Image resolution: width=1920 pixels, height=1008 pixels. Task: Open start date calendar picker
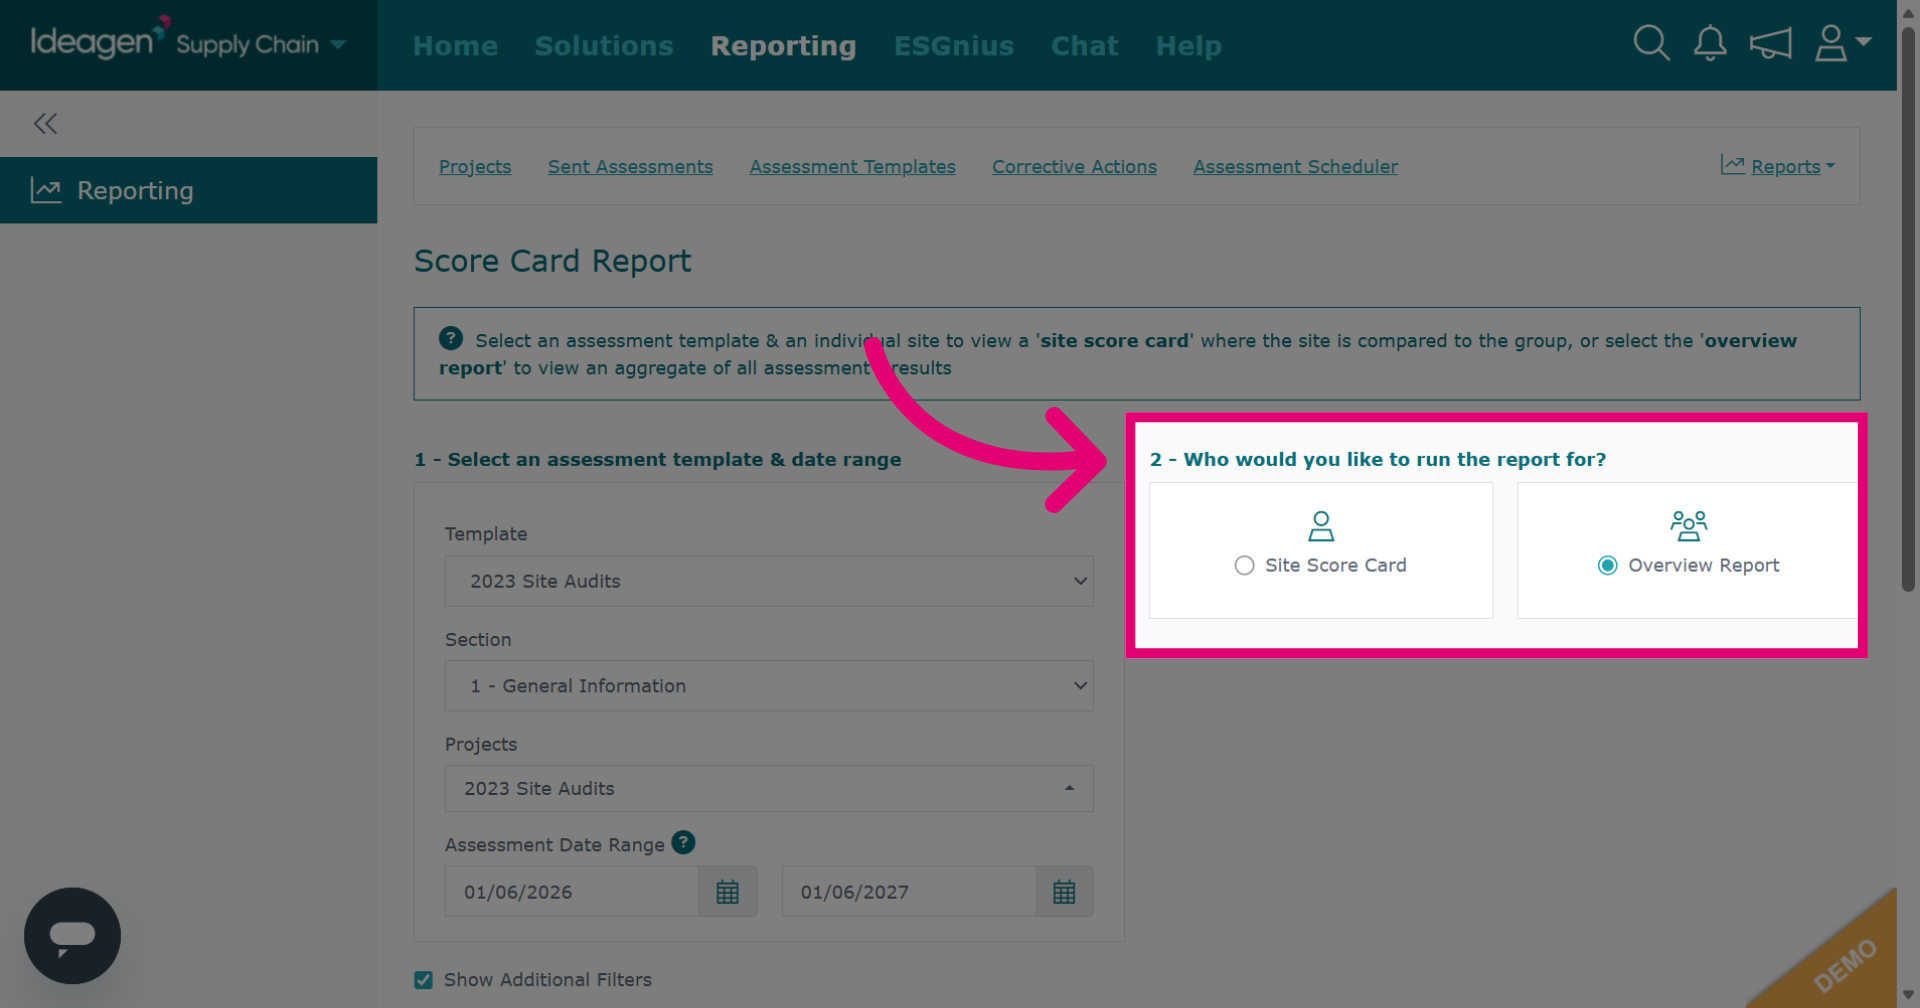727,892
